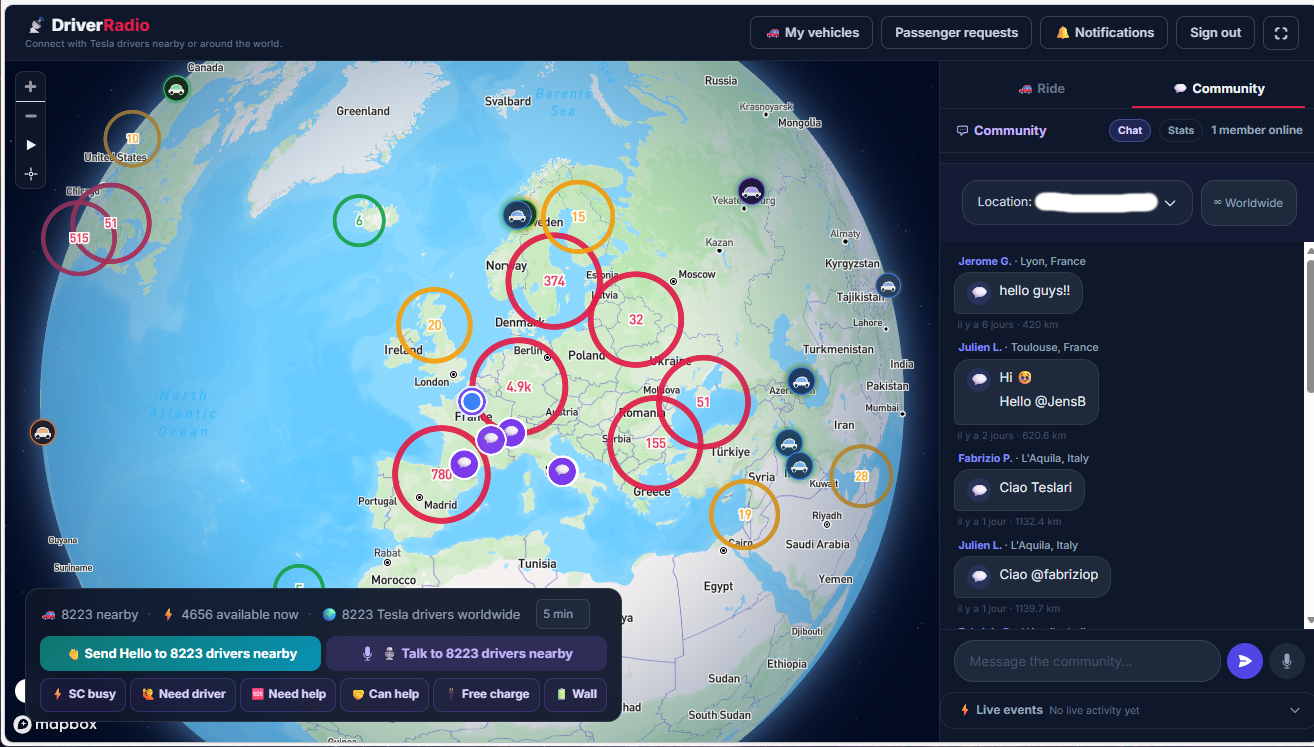Select the green car marker near Canada
The width and height of the screenshot is (1314, 747).
(176, 89)
